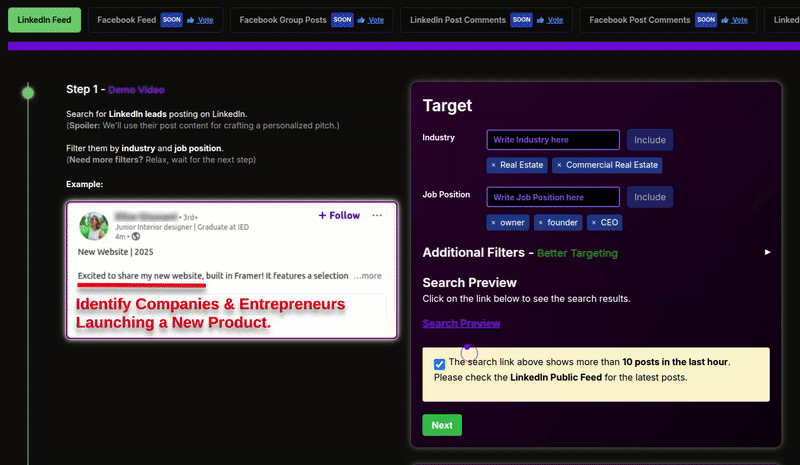Open the Search Preview link
Image resolution: width=800 pixels, height=465 pixels.
point(461,323)
